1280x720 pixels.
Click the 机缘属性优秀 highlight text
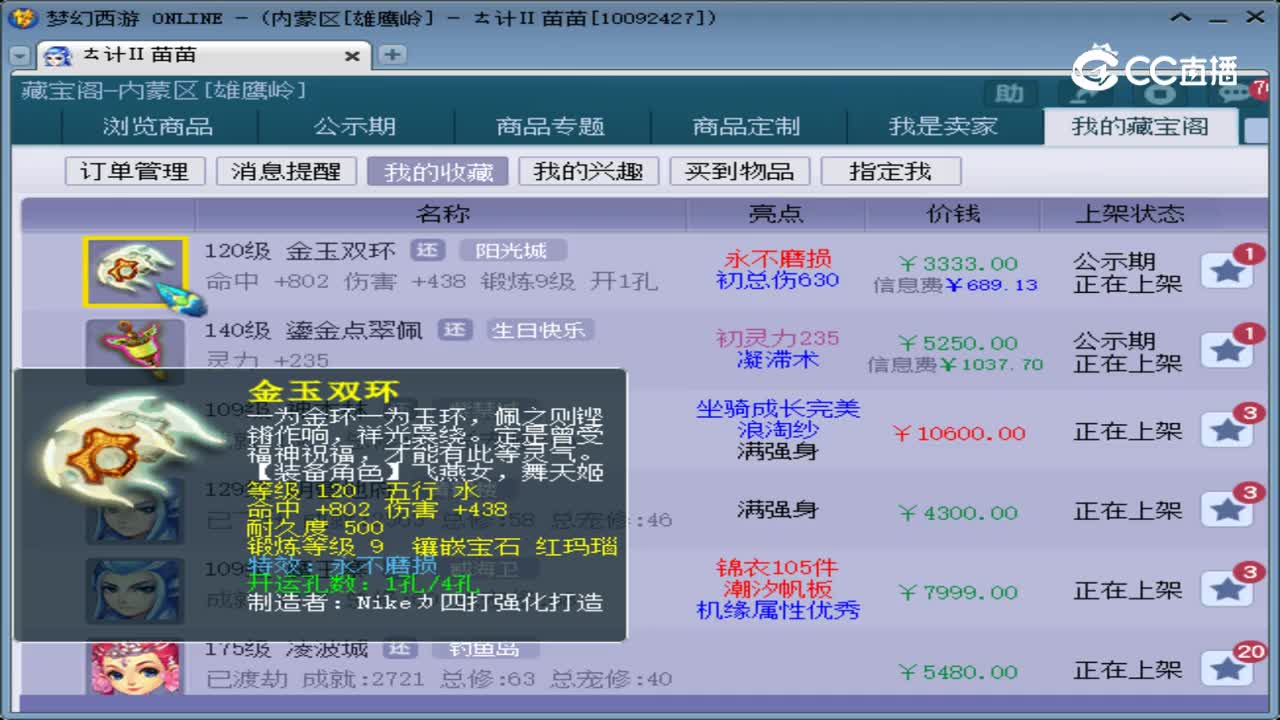click(x=777, y=609)
